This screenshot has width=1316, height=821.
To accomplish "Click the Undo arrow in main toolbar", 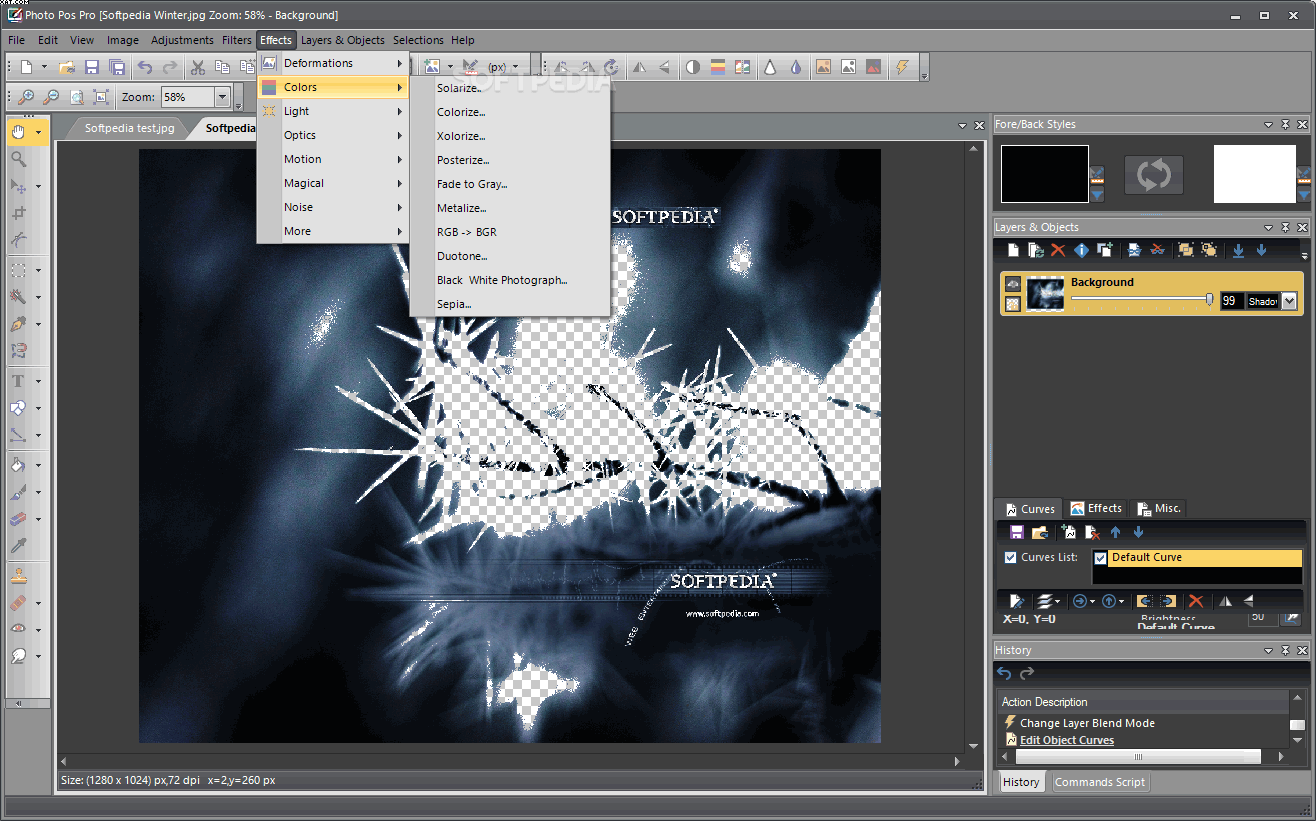I will click(x=146, y=67).
